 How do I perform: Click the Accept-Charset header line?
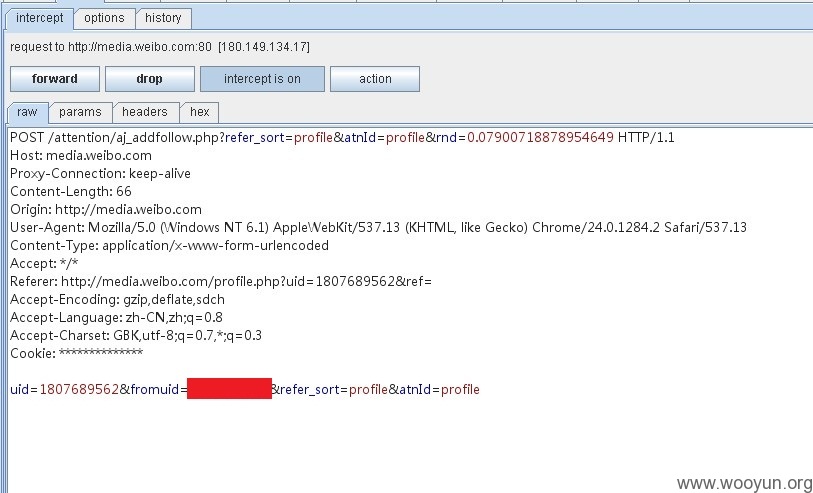(x=136, y=335)
